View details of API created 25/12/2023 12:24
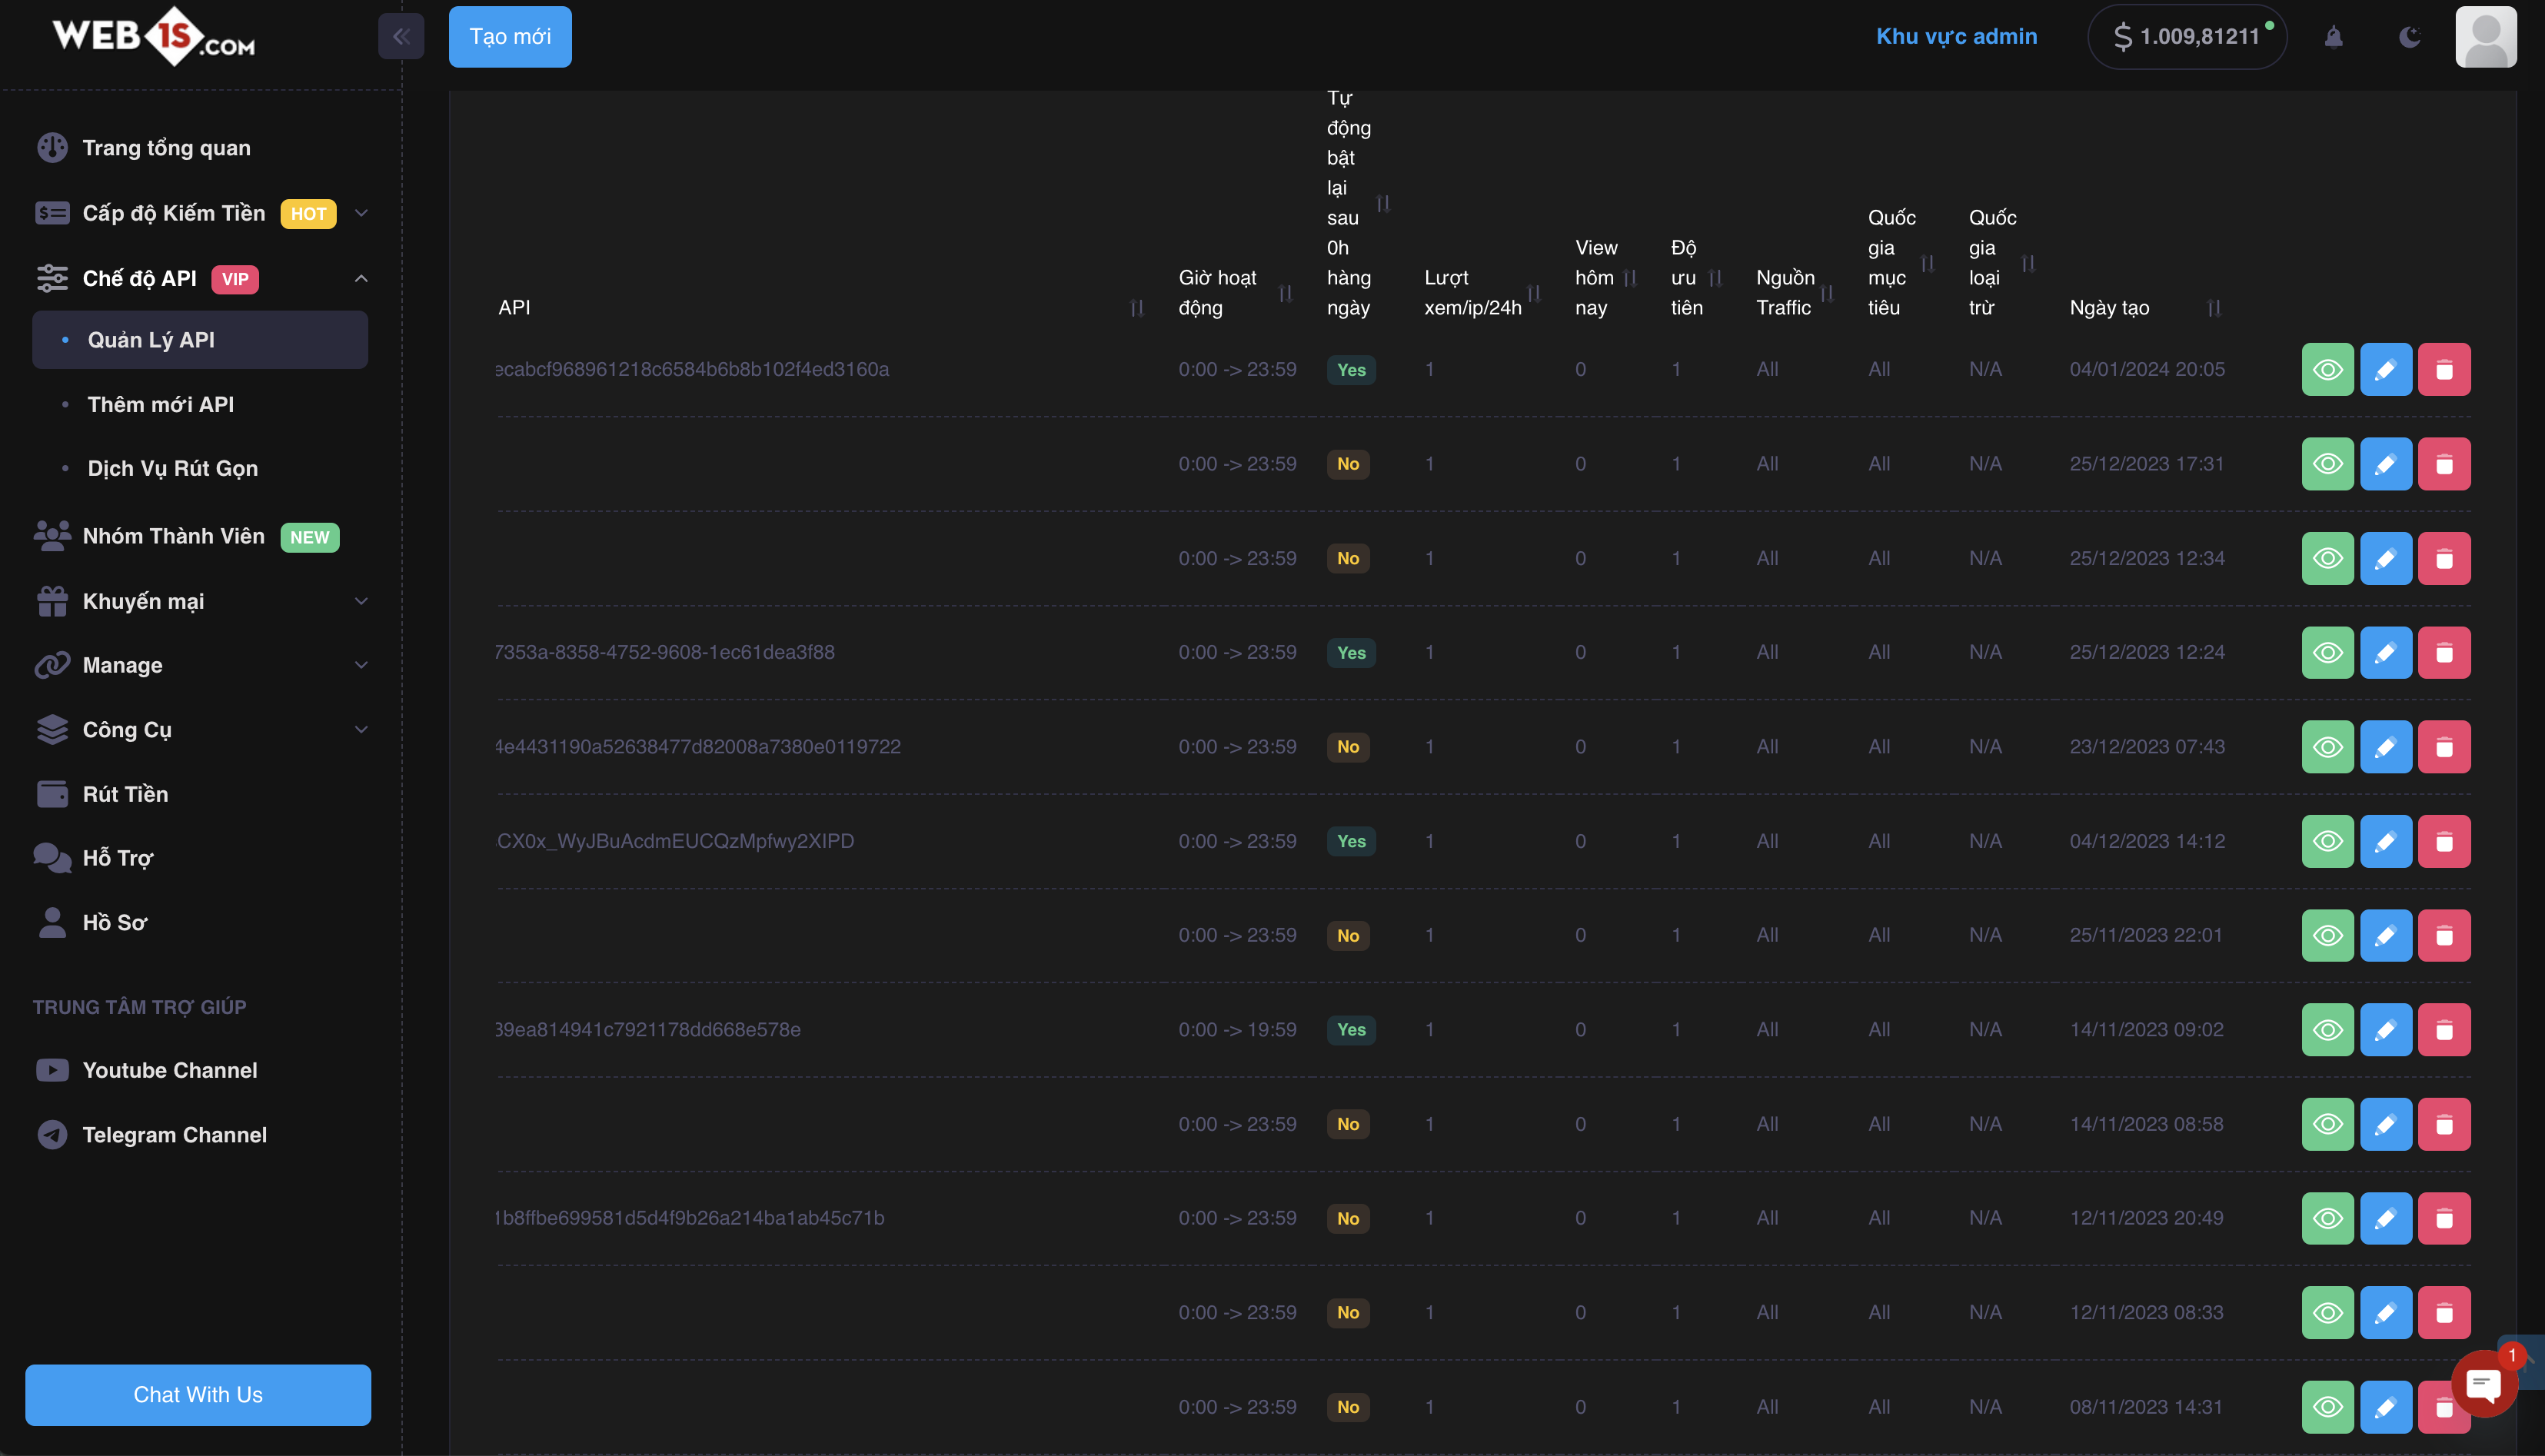 (2327, 653)
